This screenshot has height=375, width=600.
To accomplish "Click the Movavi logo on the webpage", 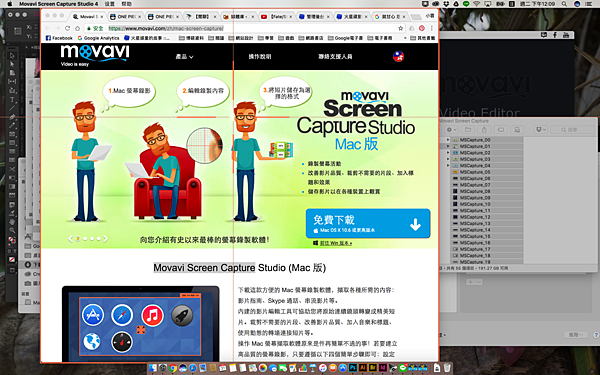I will pos(95,55).
